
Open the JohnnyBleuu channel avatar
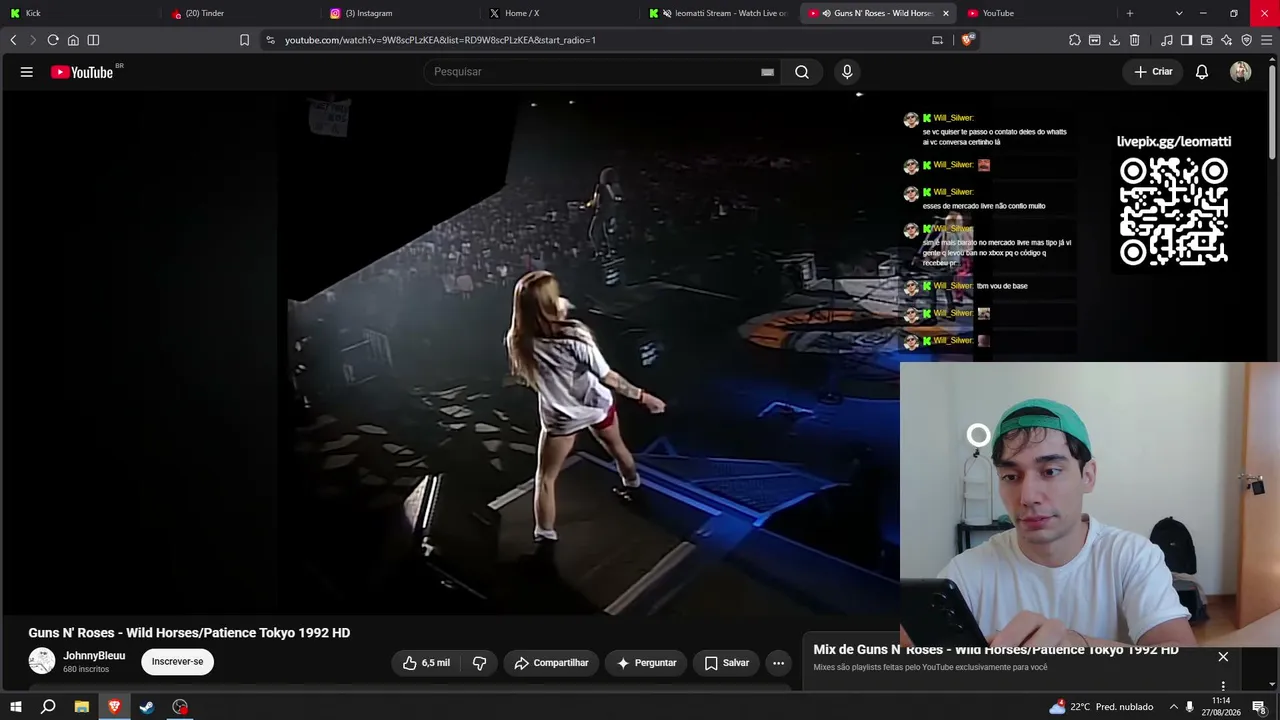click(42, 661)
